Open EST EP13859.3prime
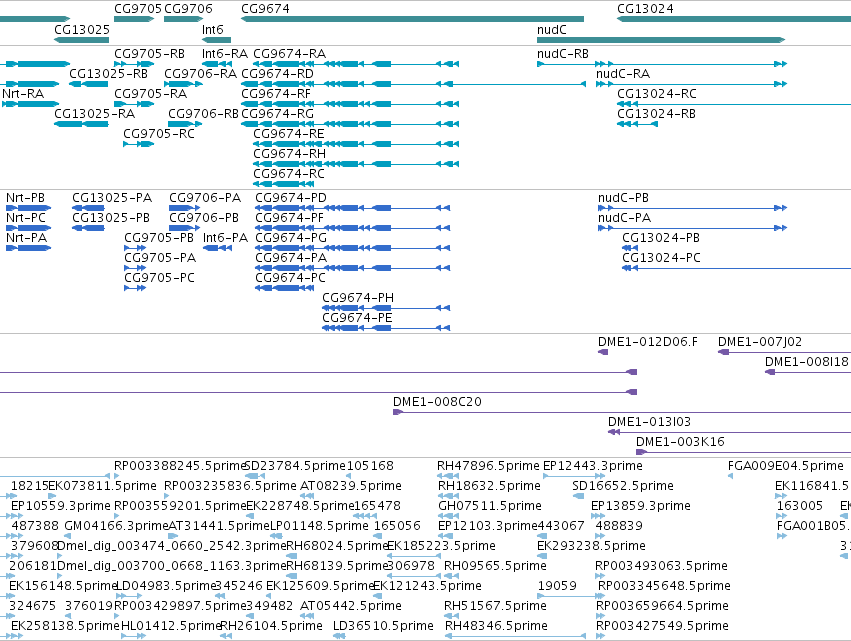Screen dimensions: 851x641 641,507
